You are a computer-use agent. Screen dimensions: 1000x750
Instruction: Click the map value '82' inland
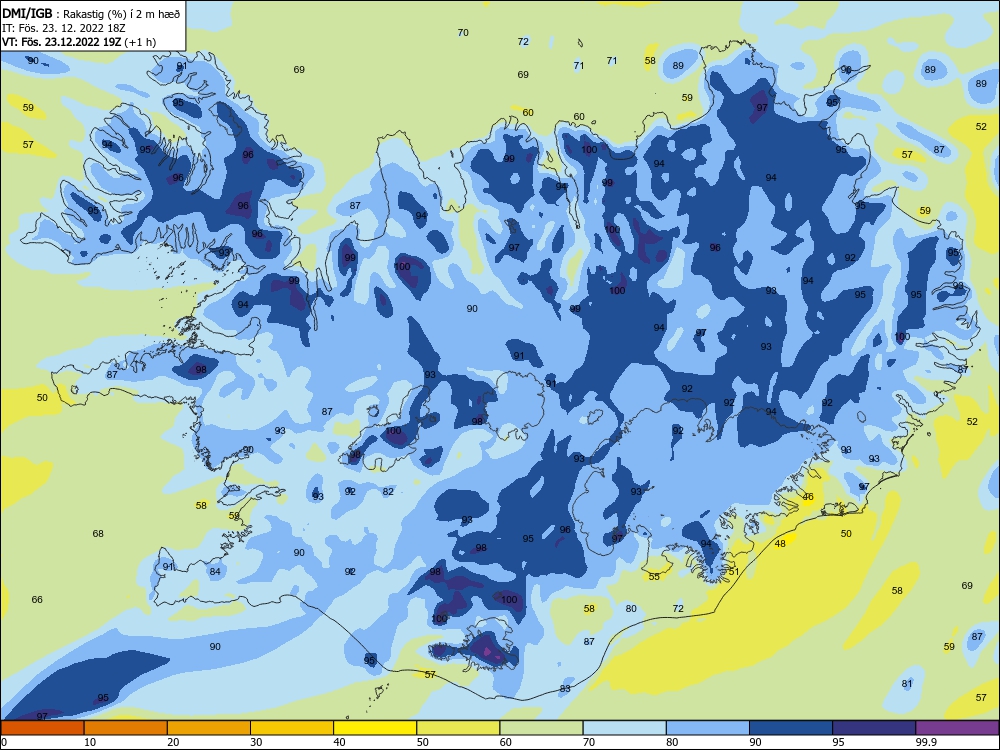pyautogui.click(x=388, y=492)
